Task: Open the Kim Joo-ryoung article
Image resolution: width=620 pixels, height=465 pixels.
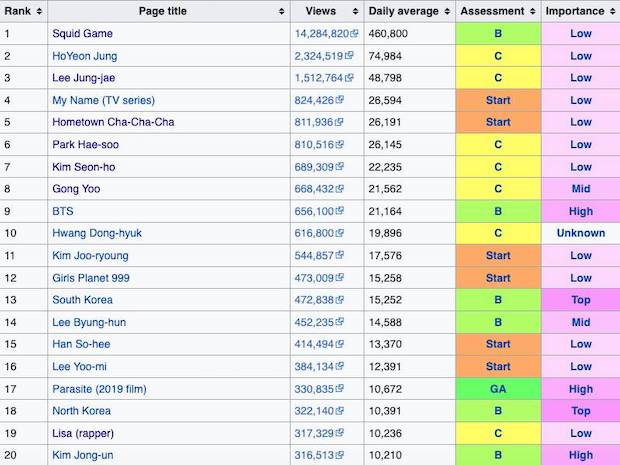Action: (90, 256)
